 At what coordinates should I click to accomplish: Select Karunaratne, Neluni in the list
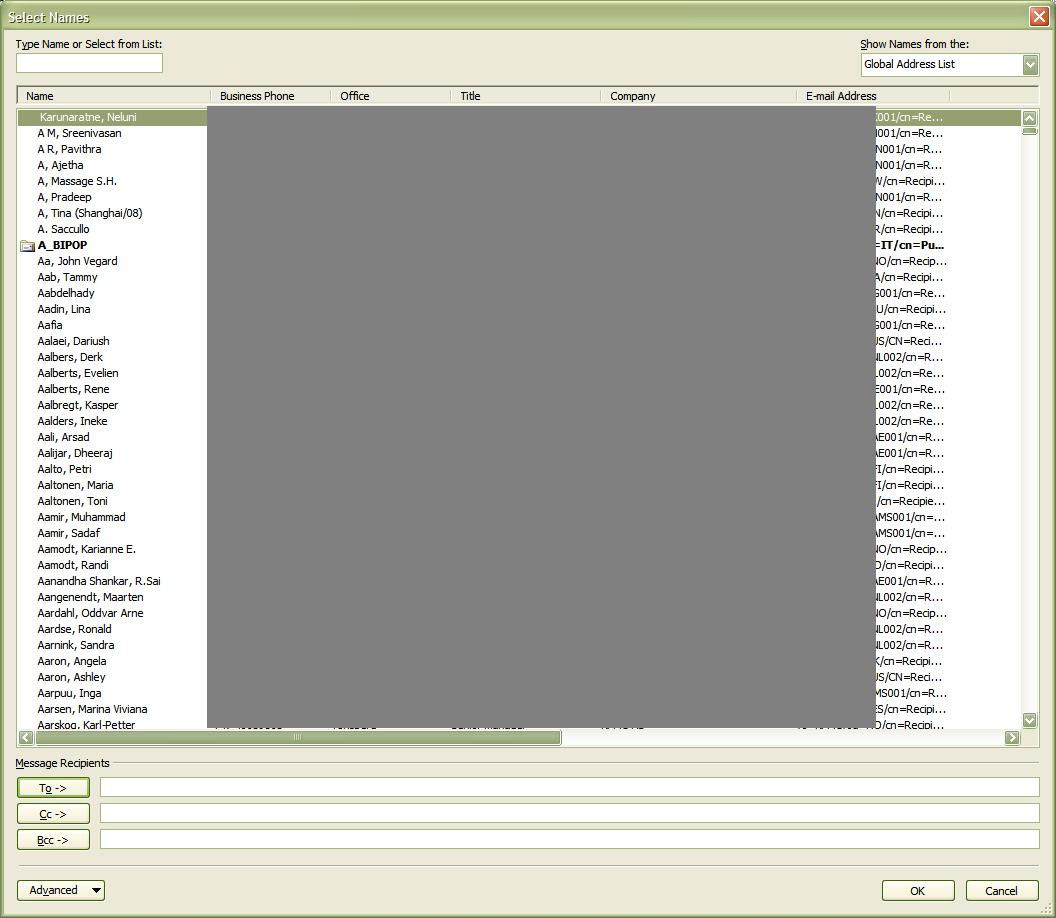(88, 117)
